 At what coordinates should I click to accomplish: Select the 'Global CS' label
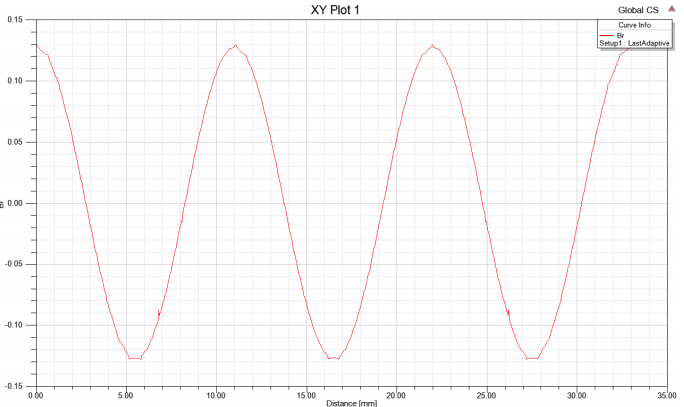coord(638,10)
